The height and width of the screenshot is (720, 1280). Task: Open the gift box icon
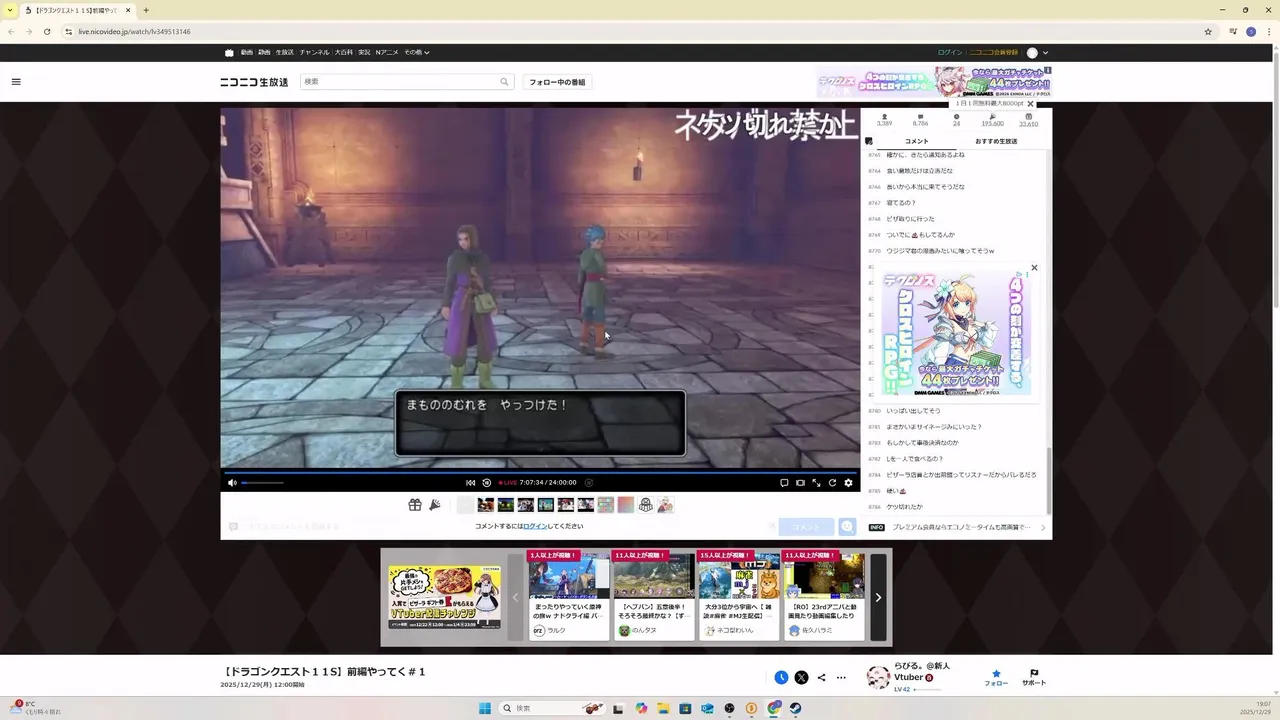(x=415, y=505)
